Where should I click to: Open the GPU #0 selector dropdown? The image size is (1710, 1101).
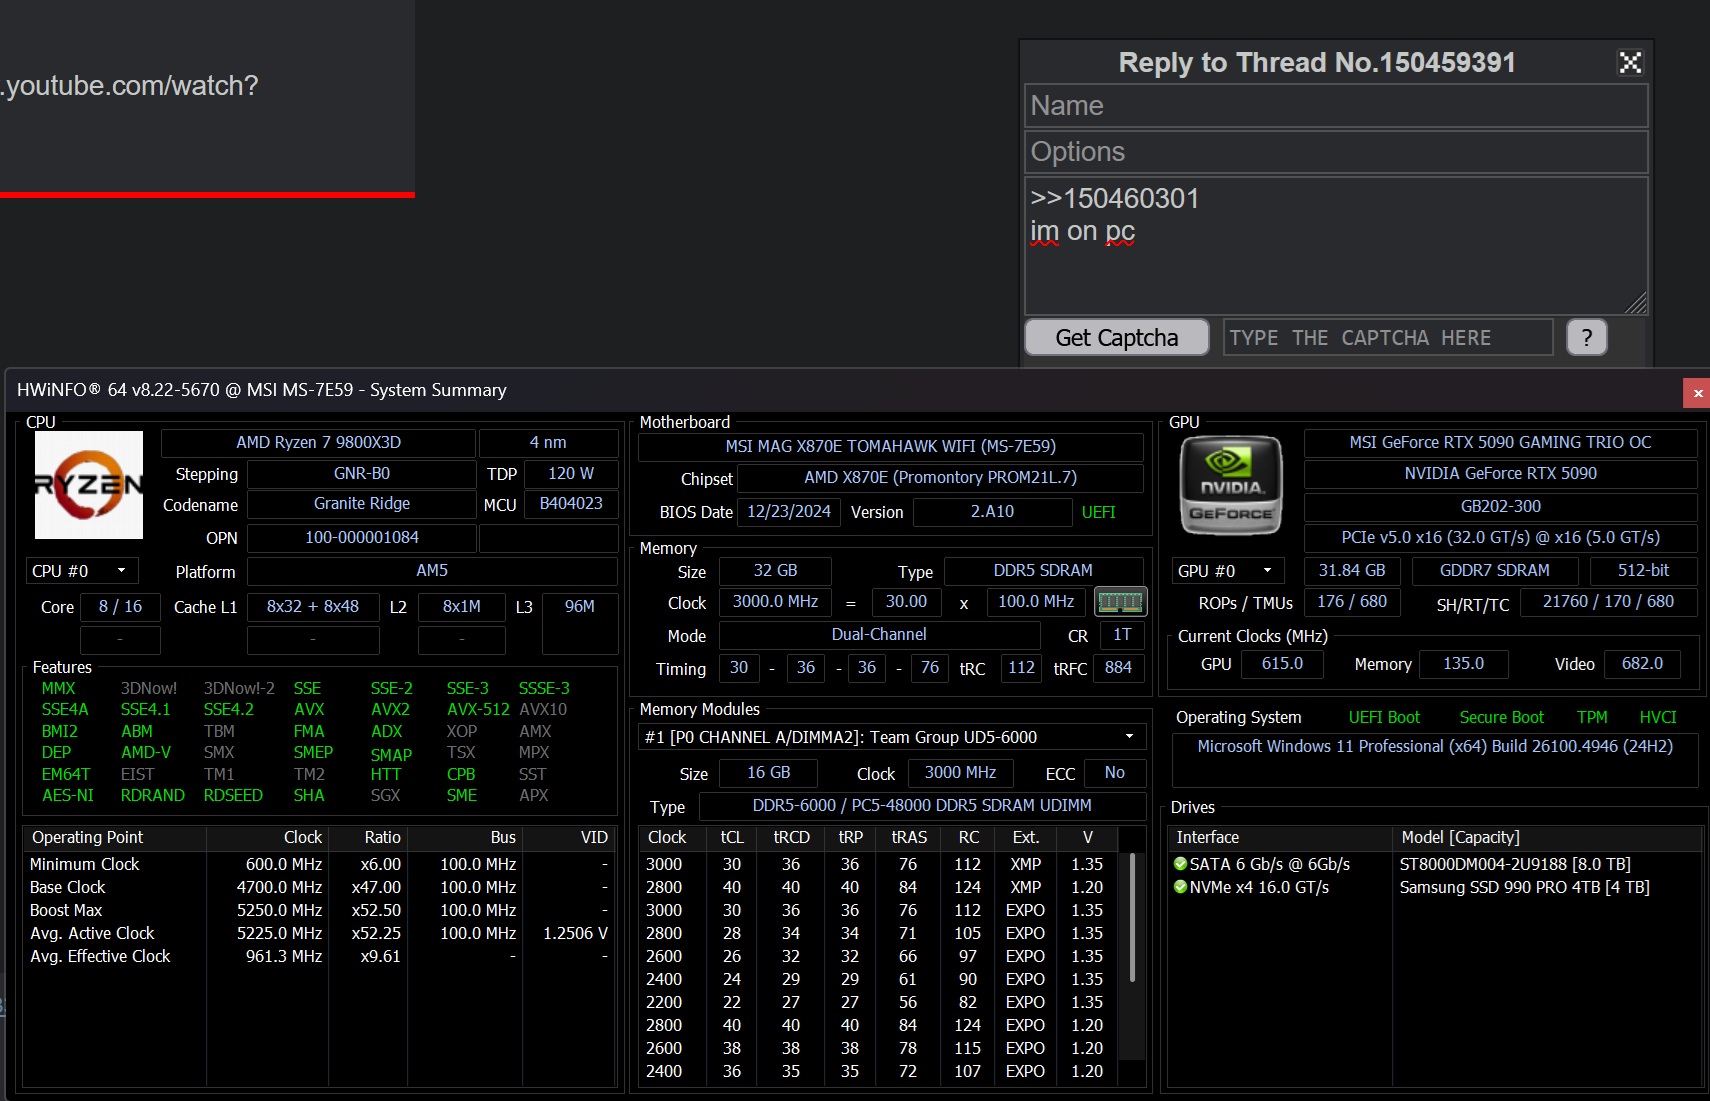coord(1228,571)
